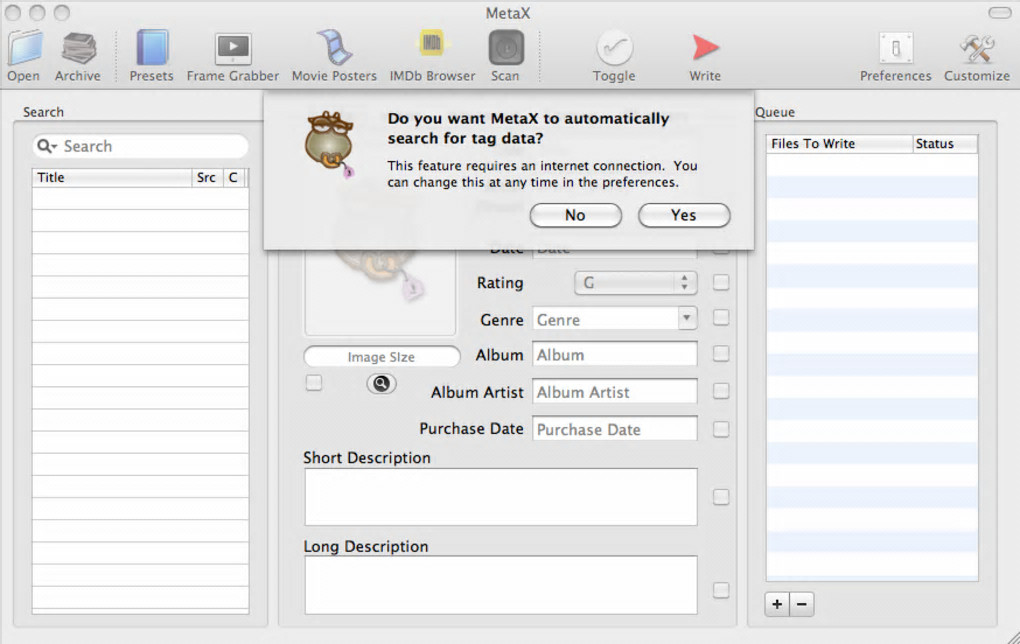This screenshot has height=644, width=1020.
Task: Click the minus button under the queue
Action: click(802, 604)
